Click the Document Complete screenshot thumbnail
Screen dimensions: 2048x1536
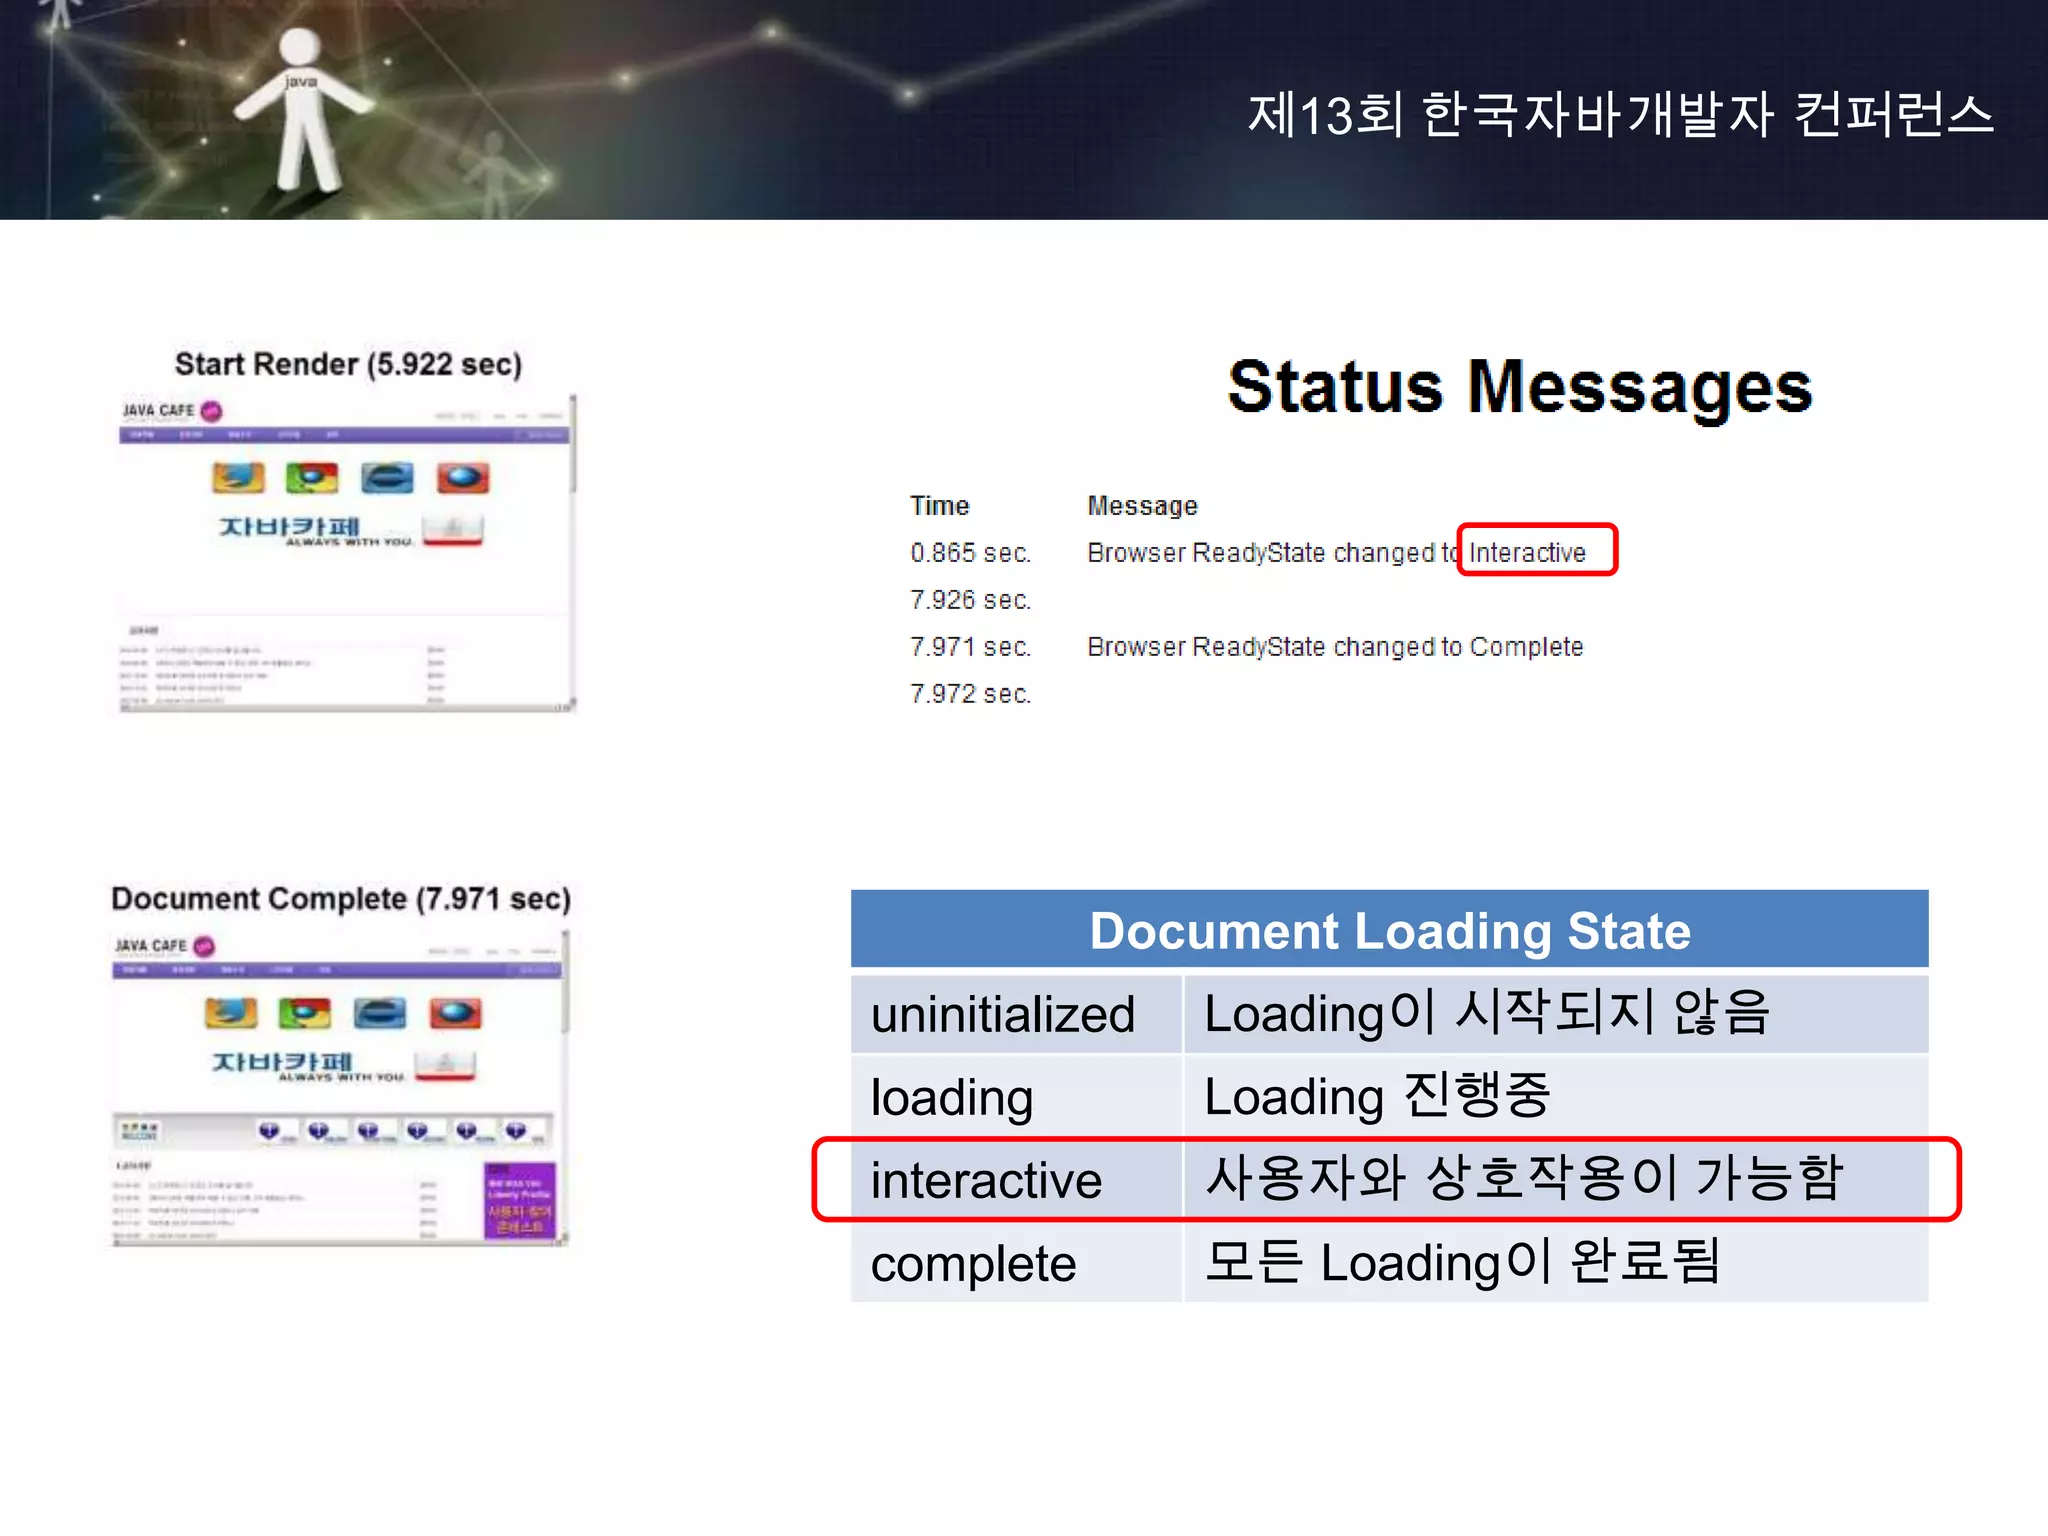tap(339, 1088)
